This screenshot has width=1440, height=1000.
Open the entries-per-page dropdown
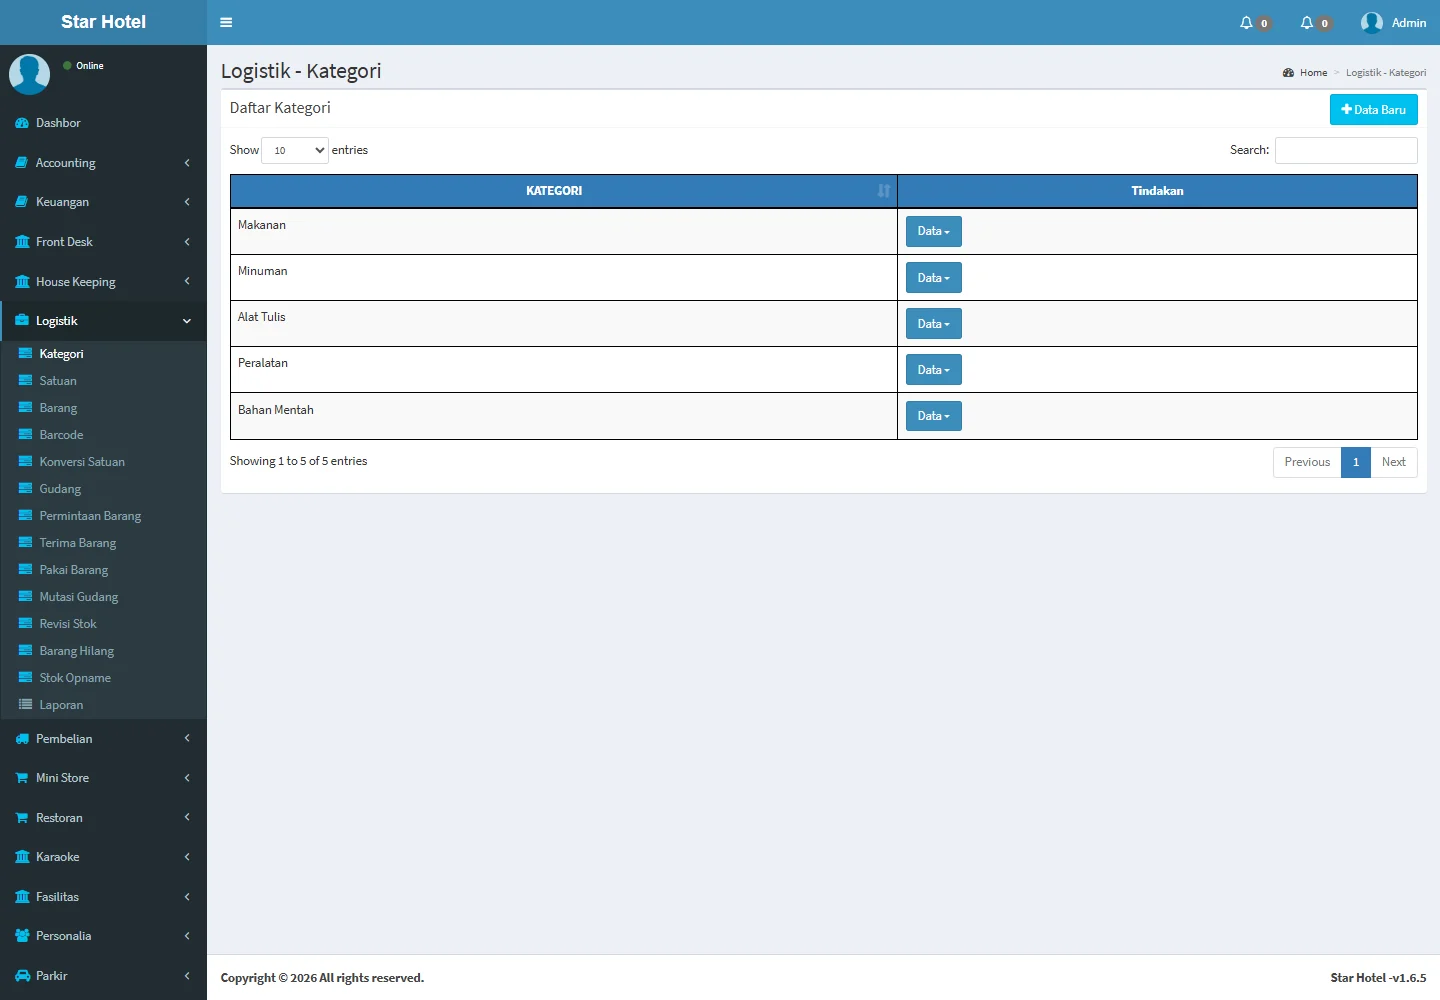click(x=295, y=150)
